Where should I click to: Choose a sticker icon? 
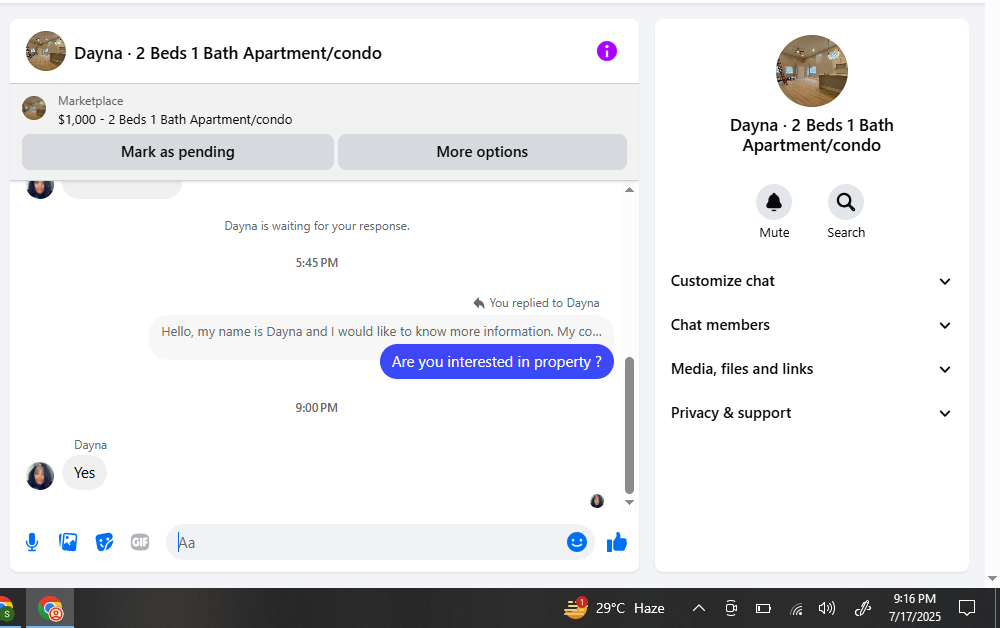pos(104,542)
